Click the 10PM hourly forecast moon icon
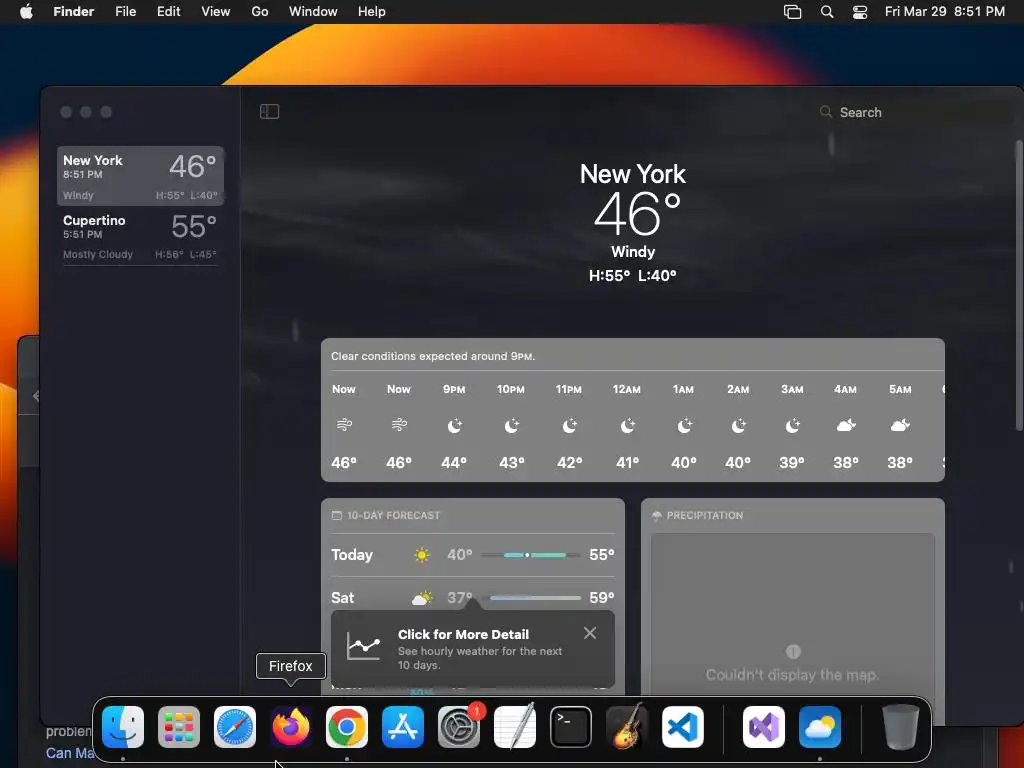Viewport: 1024px width, 768px height. tap(511, 426)
